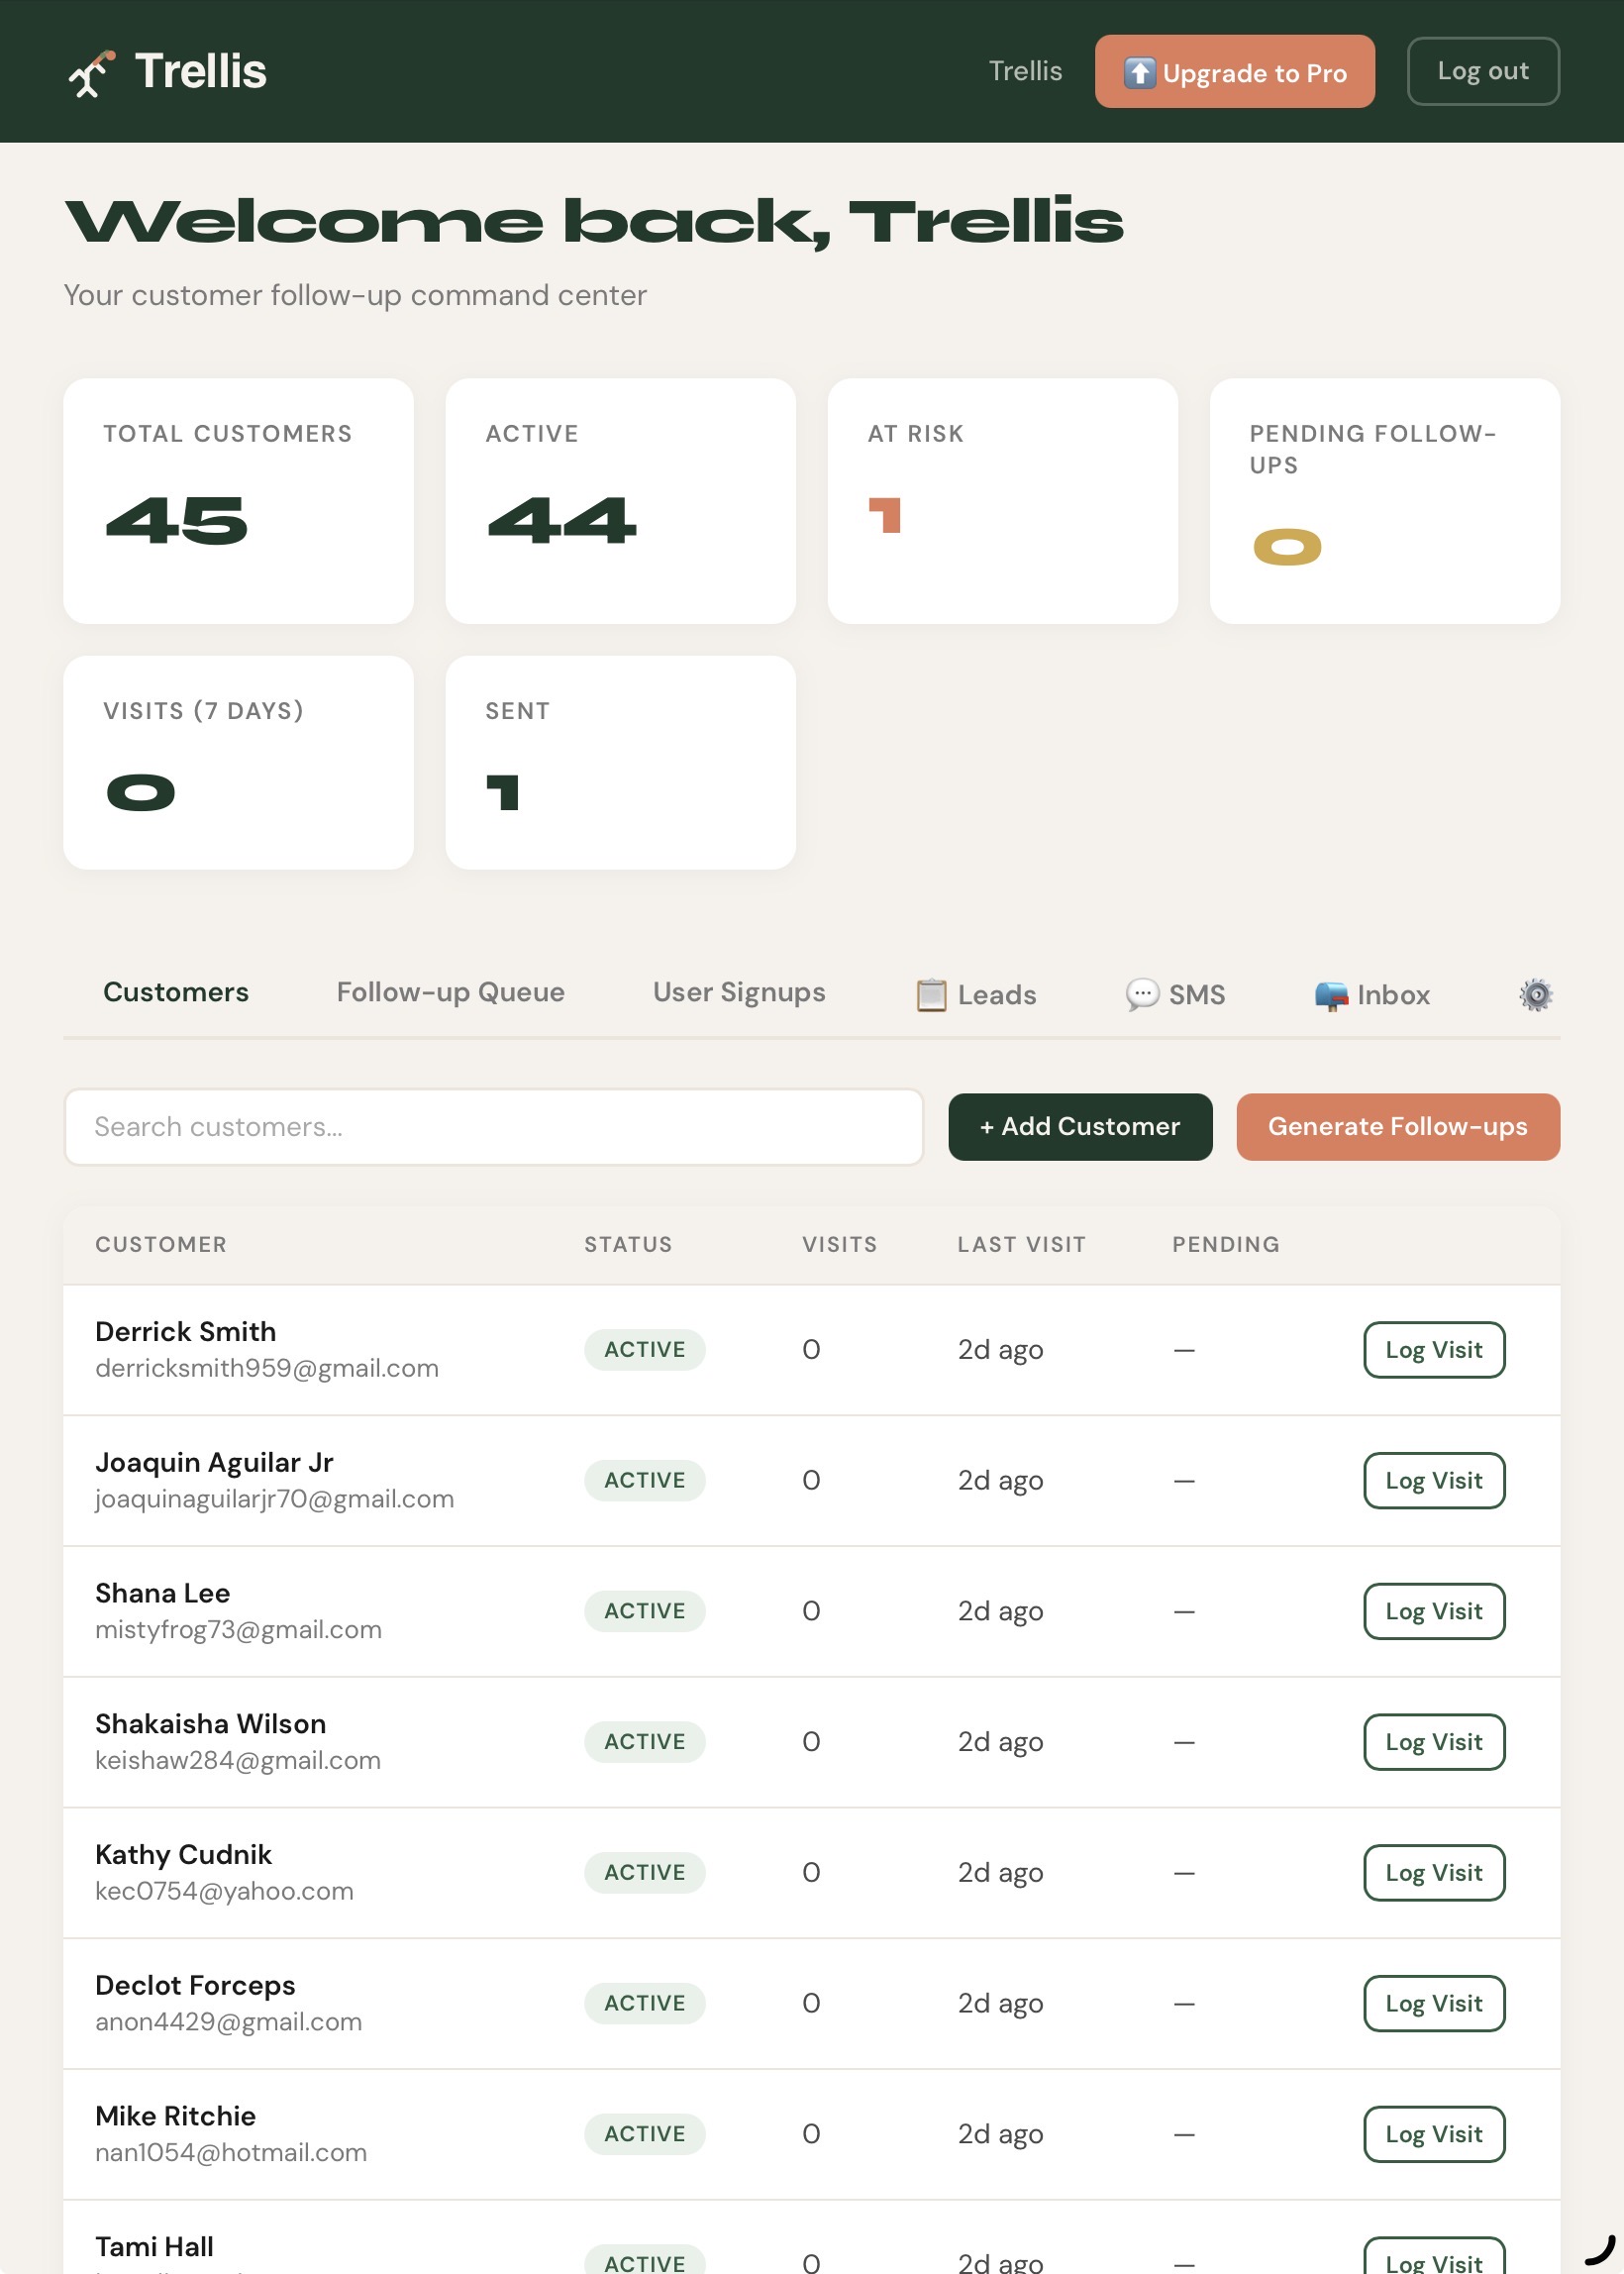Open SMS tab with speech bubble icon
1624x2274 pixels.
pos(1175,994)
